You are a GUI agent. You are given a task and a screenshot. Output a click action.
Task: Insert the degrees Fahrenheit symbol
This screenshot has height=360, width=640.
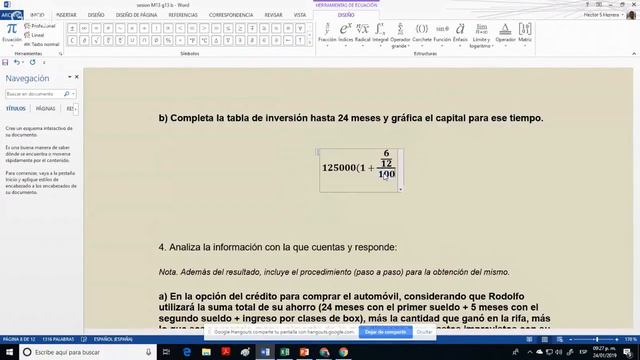(192, 40)
